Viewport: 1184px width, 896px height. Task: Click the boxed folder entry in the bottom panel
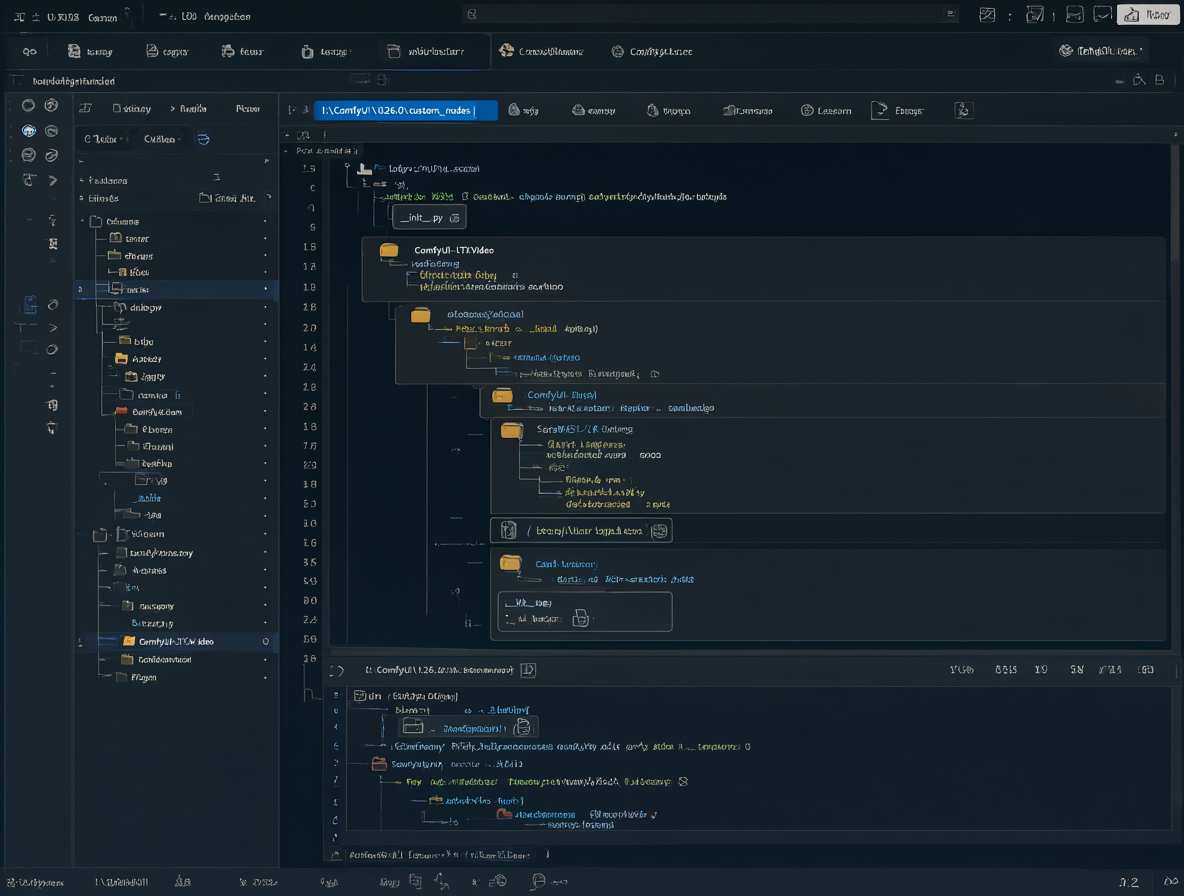[x=467, y=727]
